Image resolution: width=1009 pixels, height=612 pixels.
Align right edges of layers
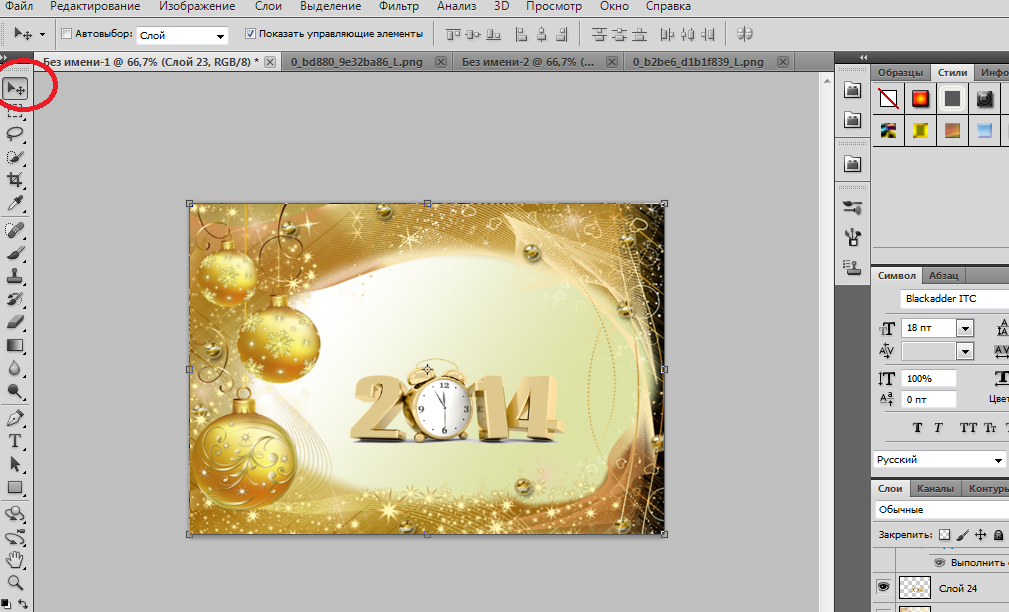pos(562,34)
